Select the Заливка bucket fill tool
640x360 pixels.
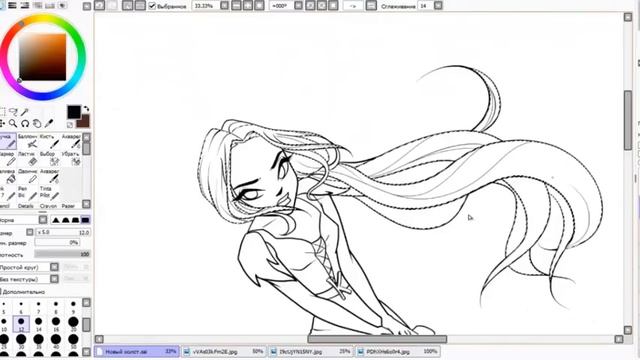coord(8,176)
